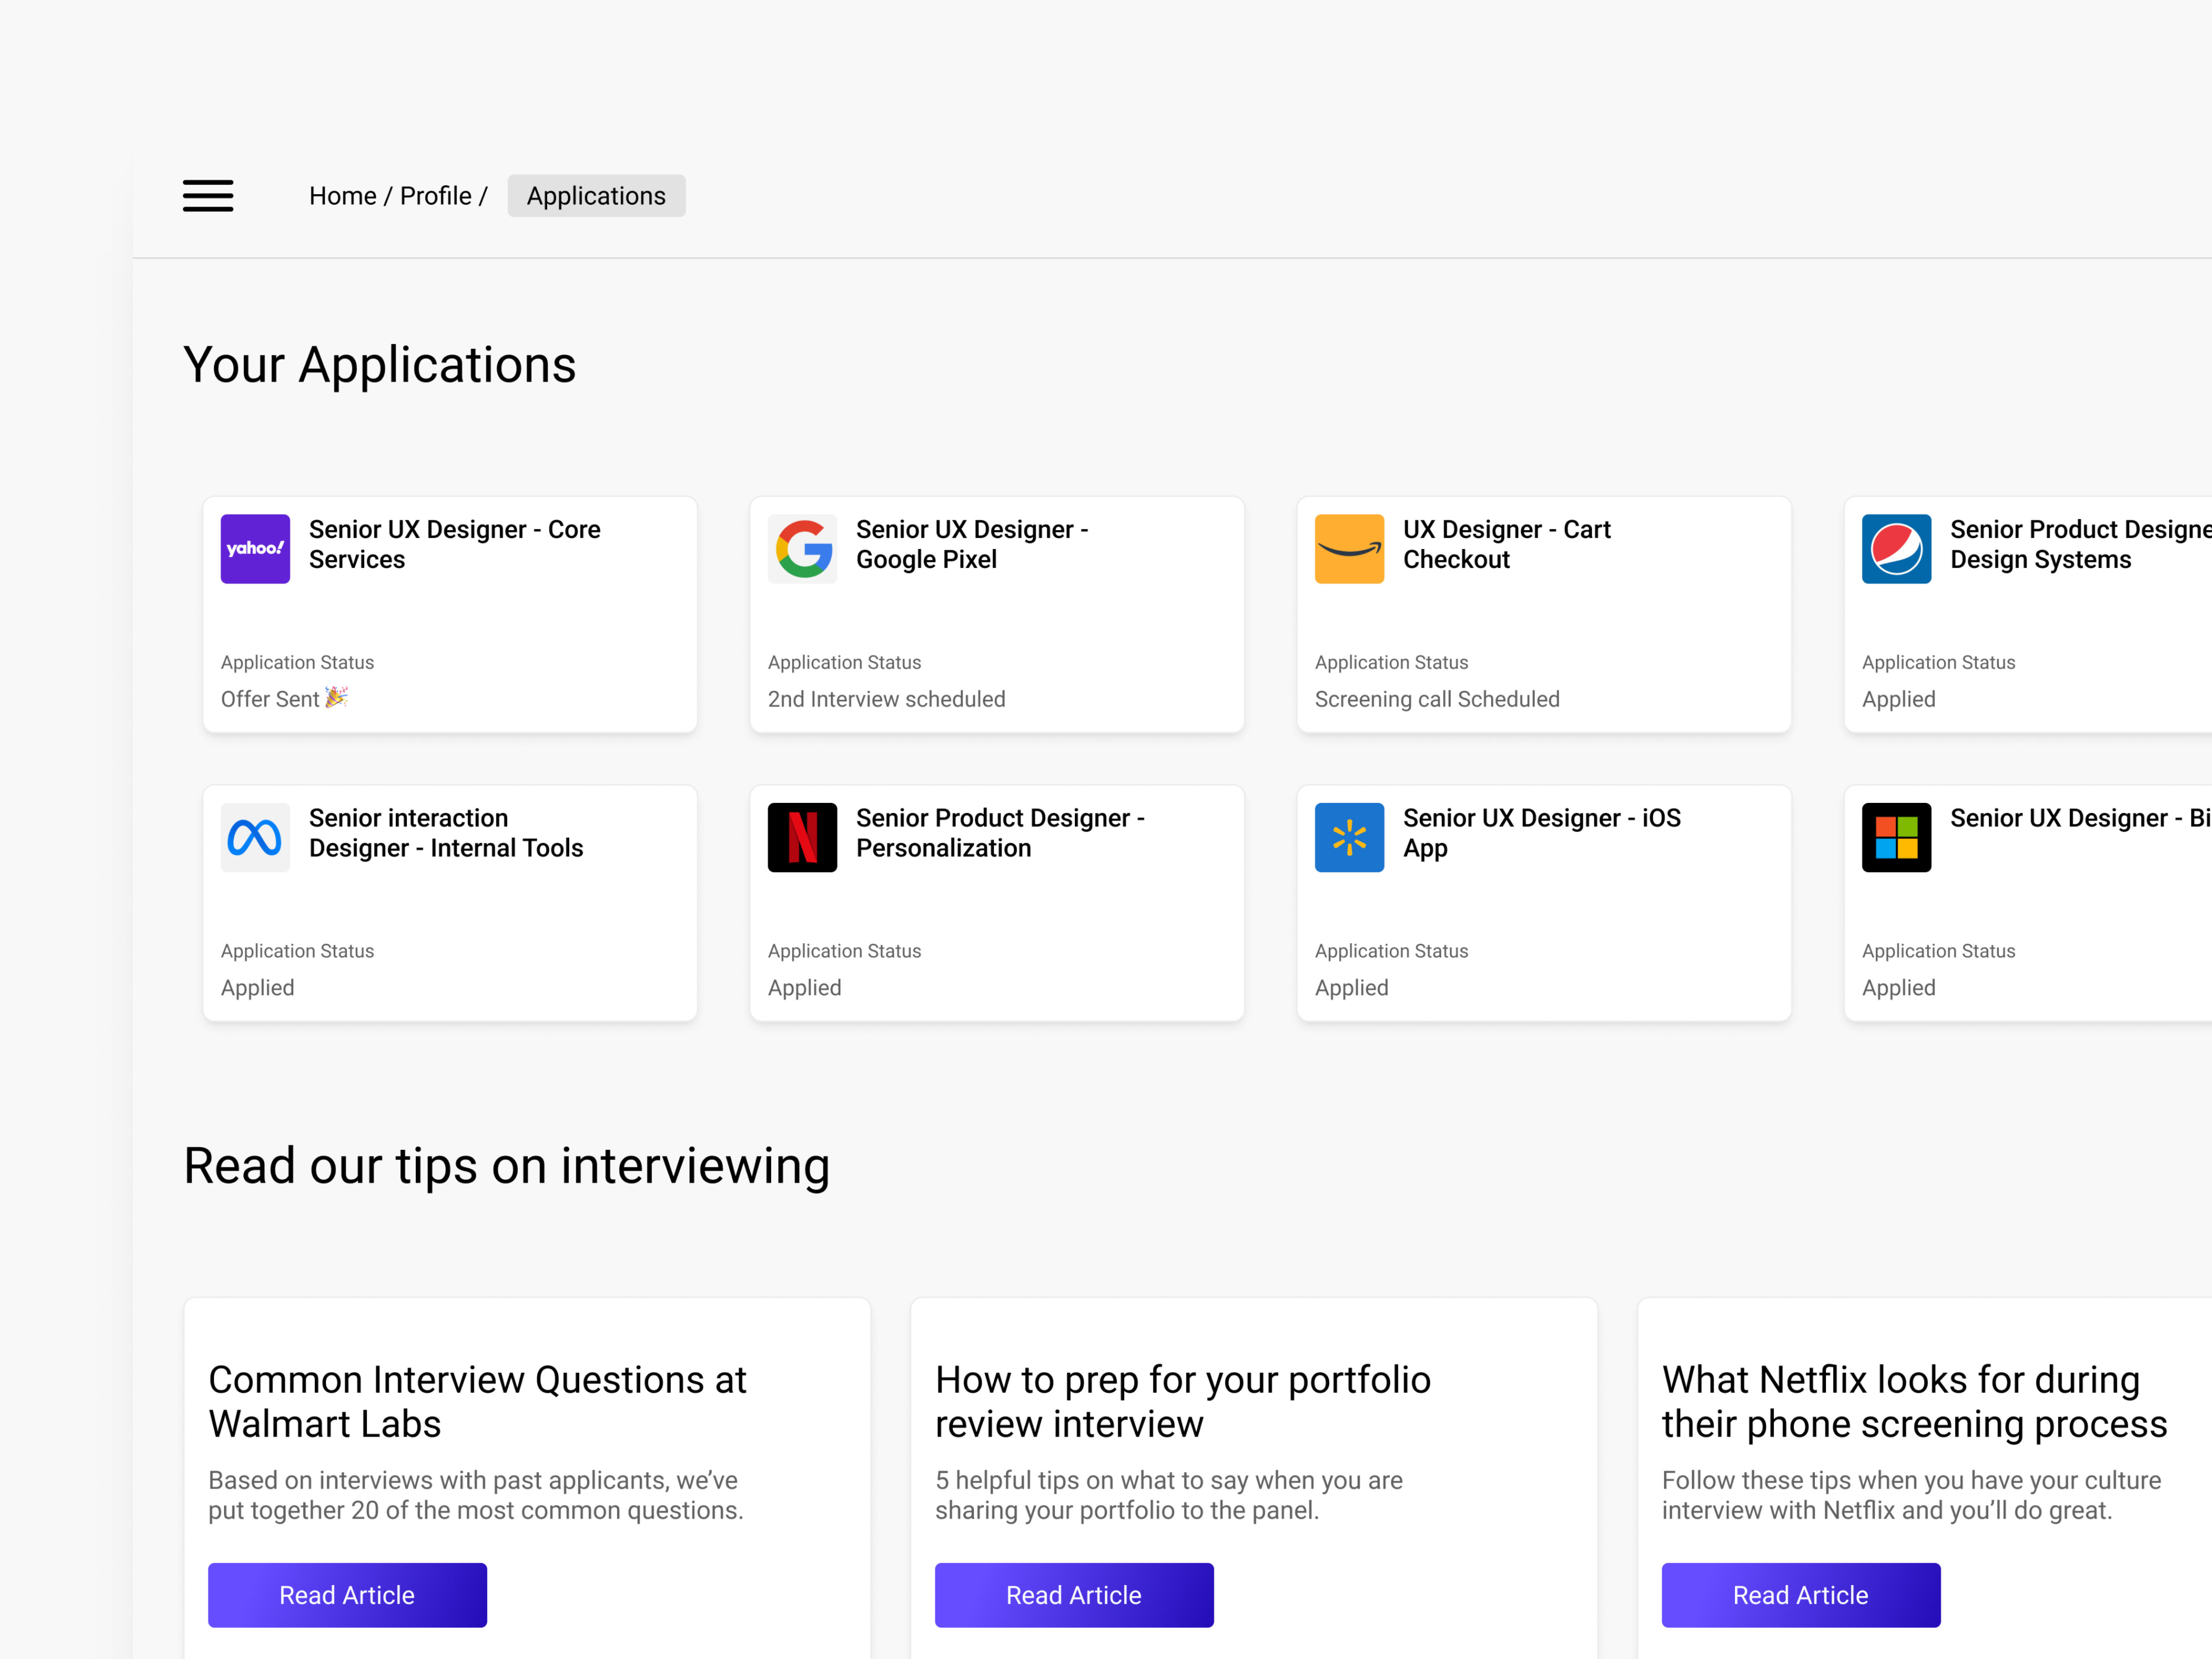Screen dimensions: 2212x1659
Task: Click the Read our tips on interviewing heading
Action: pyautogui.click(x=507, y=1166)
